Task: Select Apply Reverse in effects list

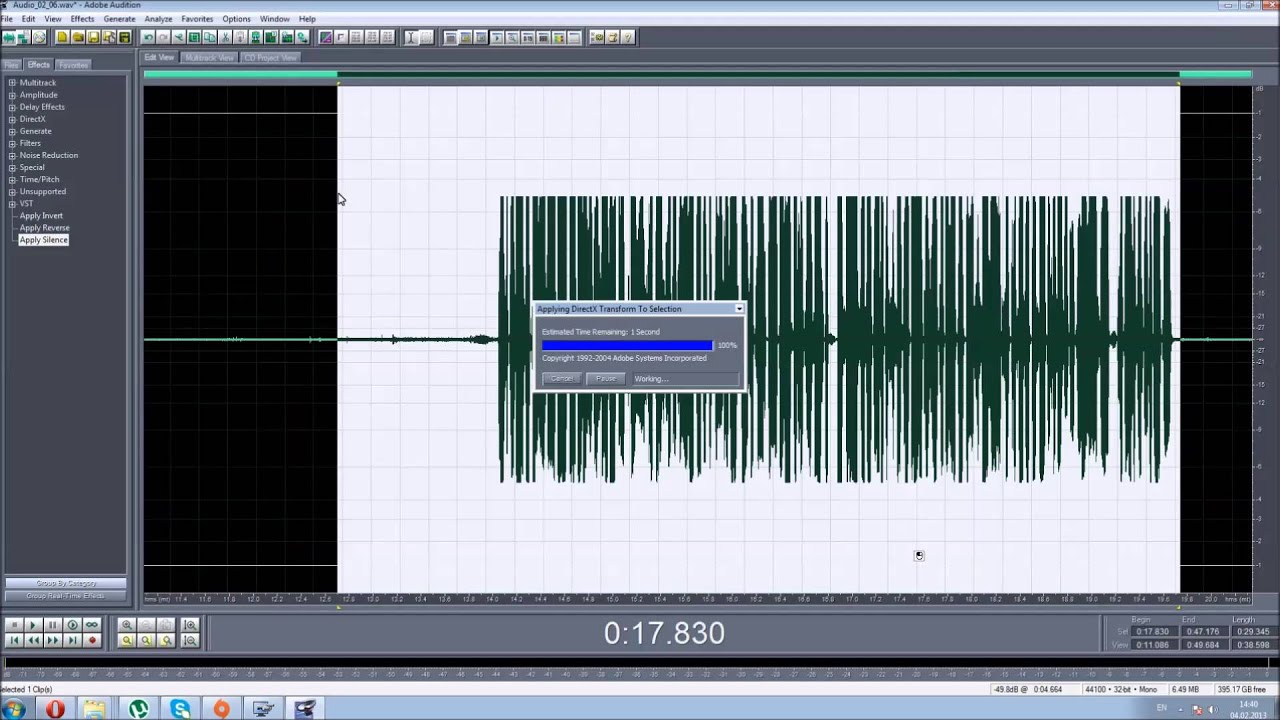Action: coord(44,228)
